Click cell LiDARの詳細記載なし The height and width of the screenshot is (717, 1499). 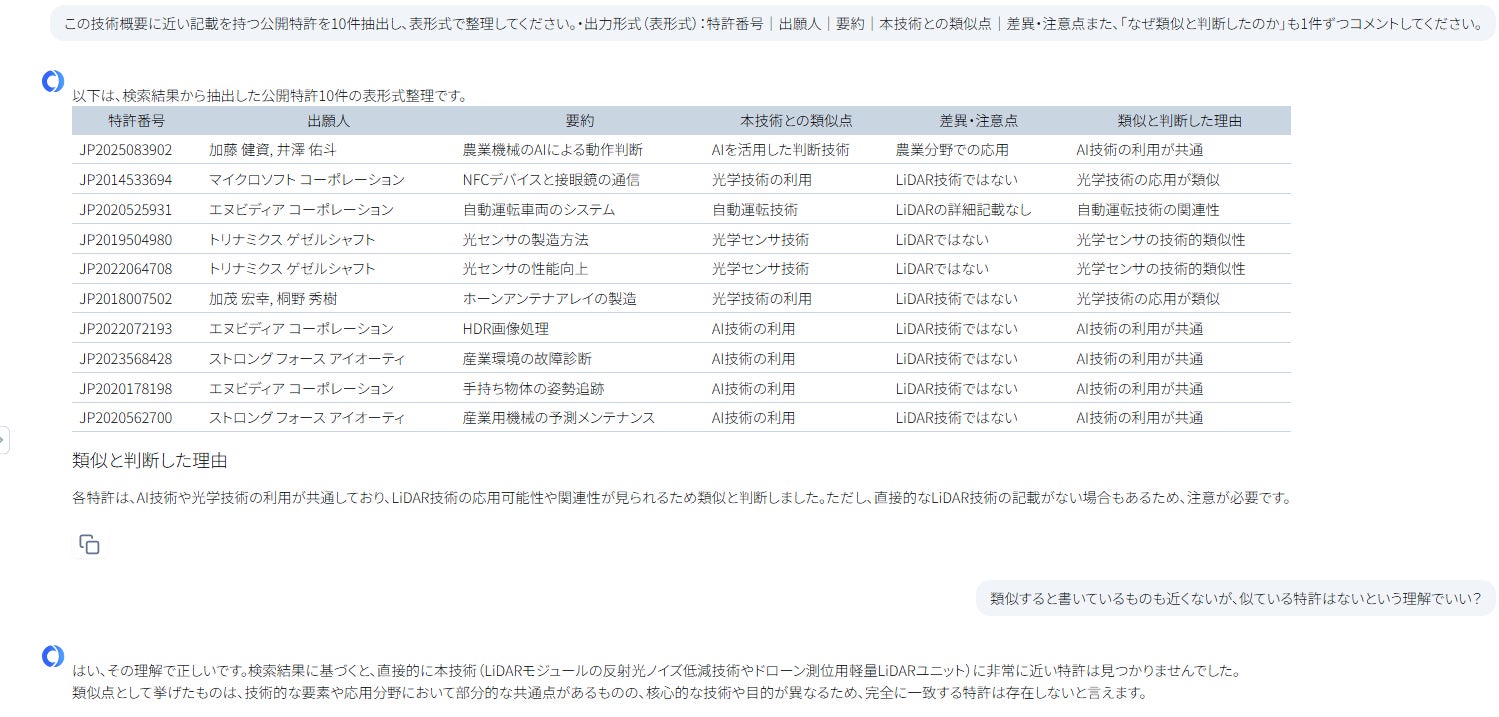coord(964,210)
